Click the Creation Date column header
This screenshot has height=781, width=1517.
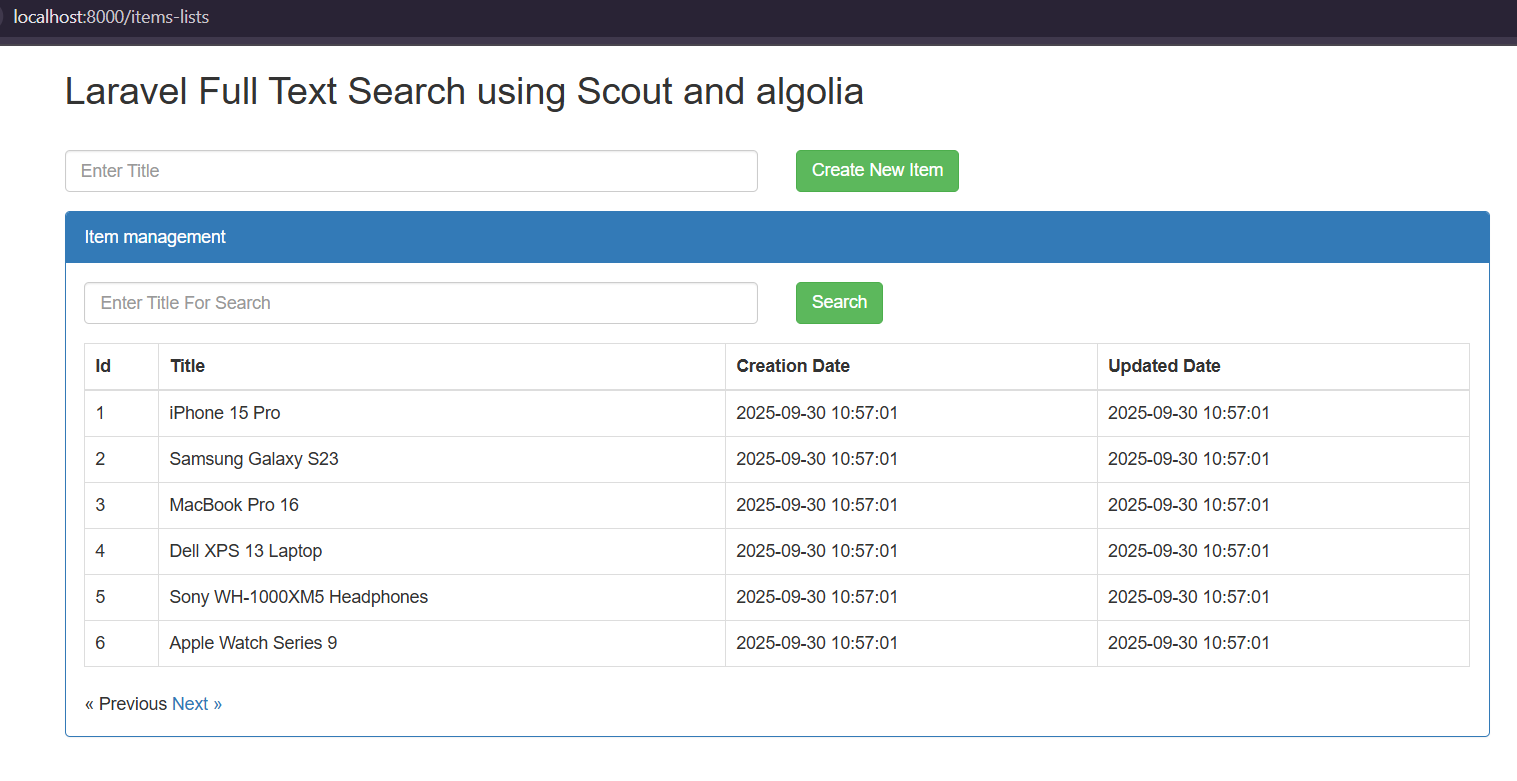point(793,366)
